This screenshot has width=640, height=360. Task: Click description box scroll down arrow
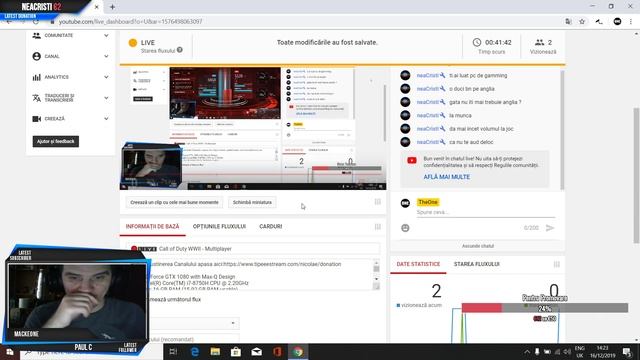[x=376, y=279]
